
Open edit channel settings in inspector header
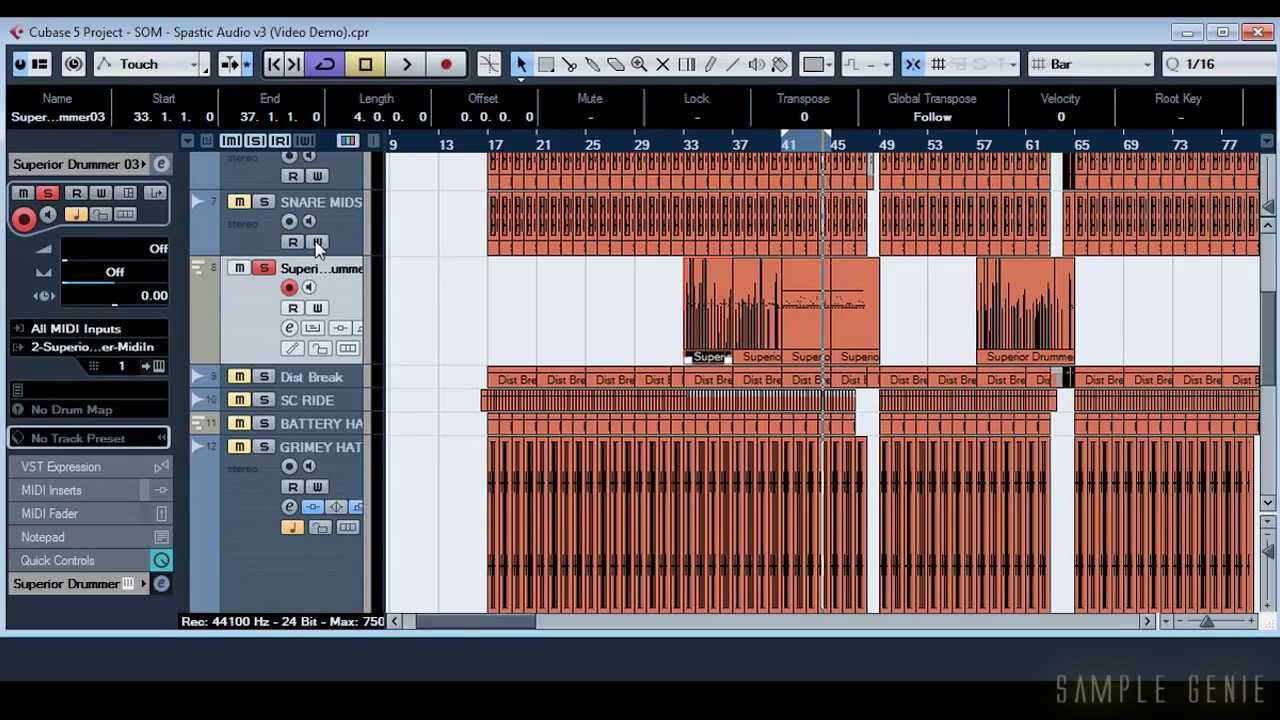161,164
